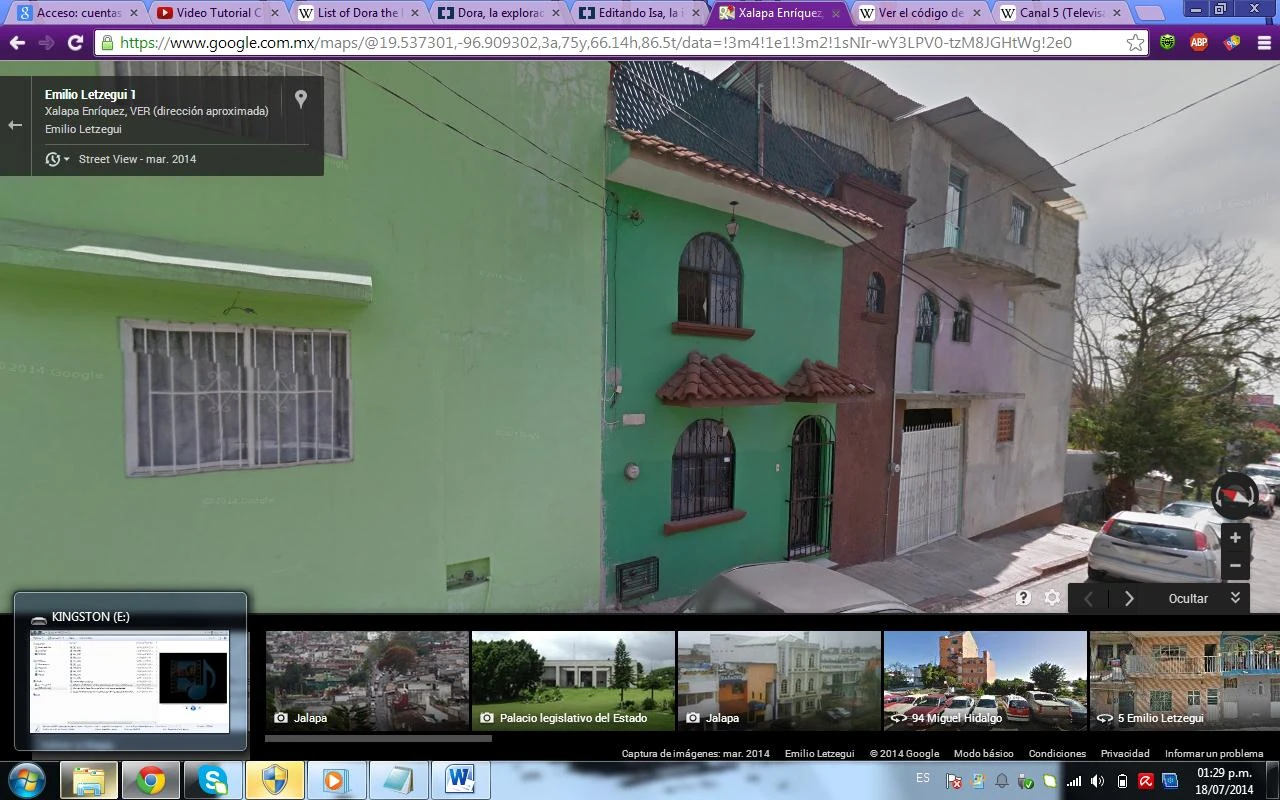
Task: Open Skype from the Windows taskbar
Action: point(212,779)
